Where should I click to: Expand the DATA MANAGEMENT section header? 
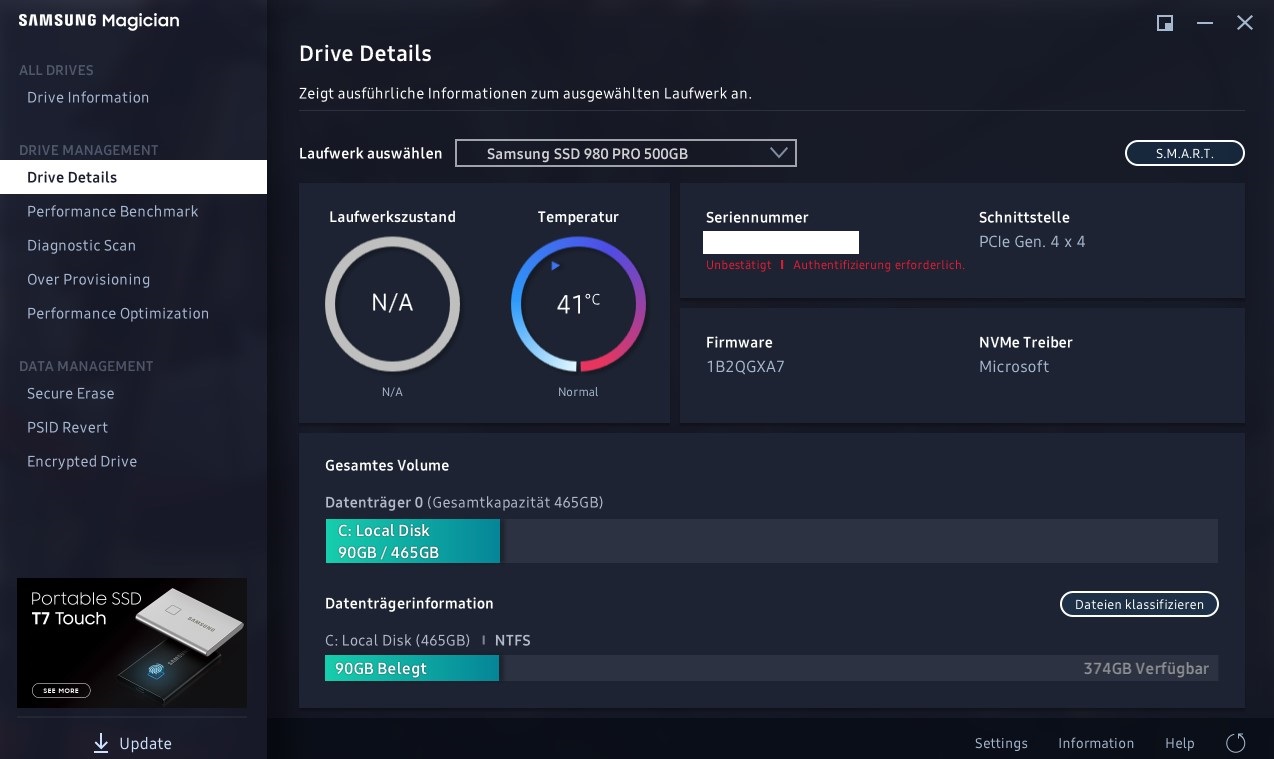[86, 366]
